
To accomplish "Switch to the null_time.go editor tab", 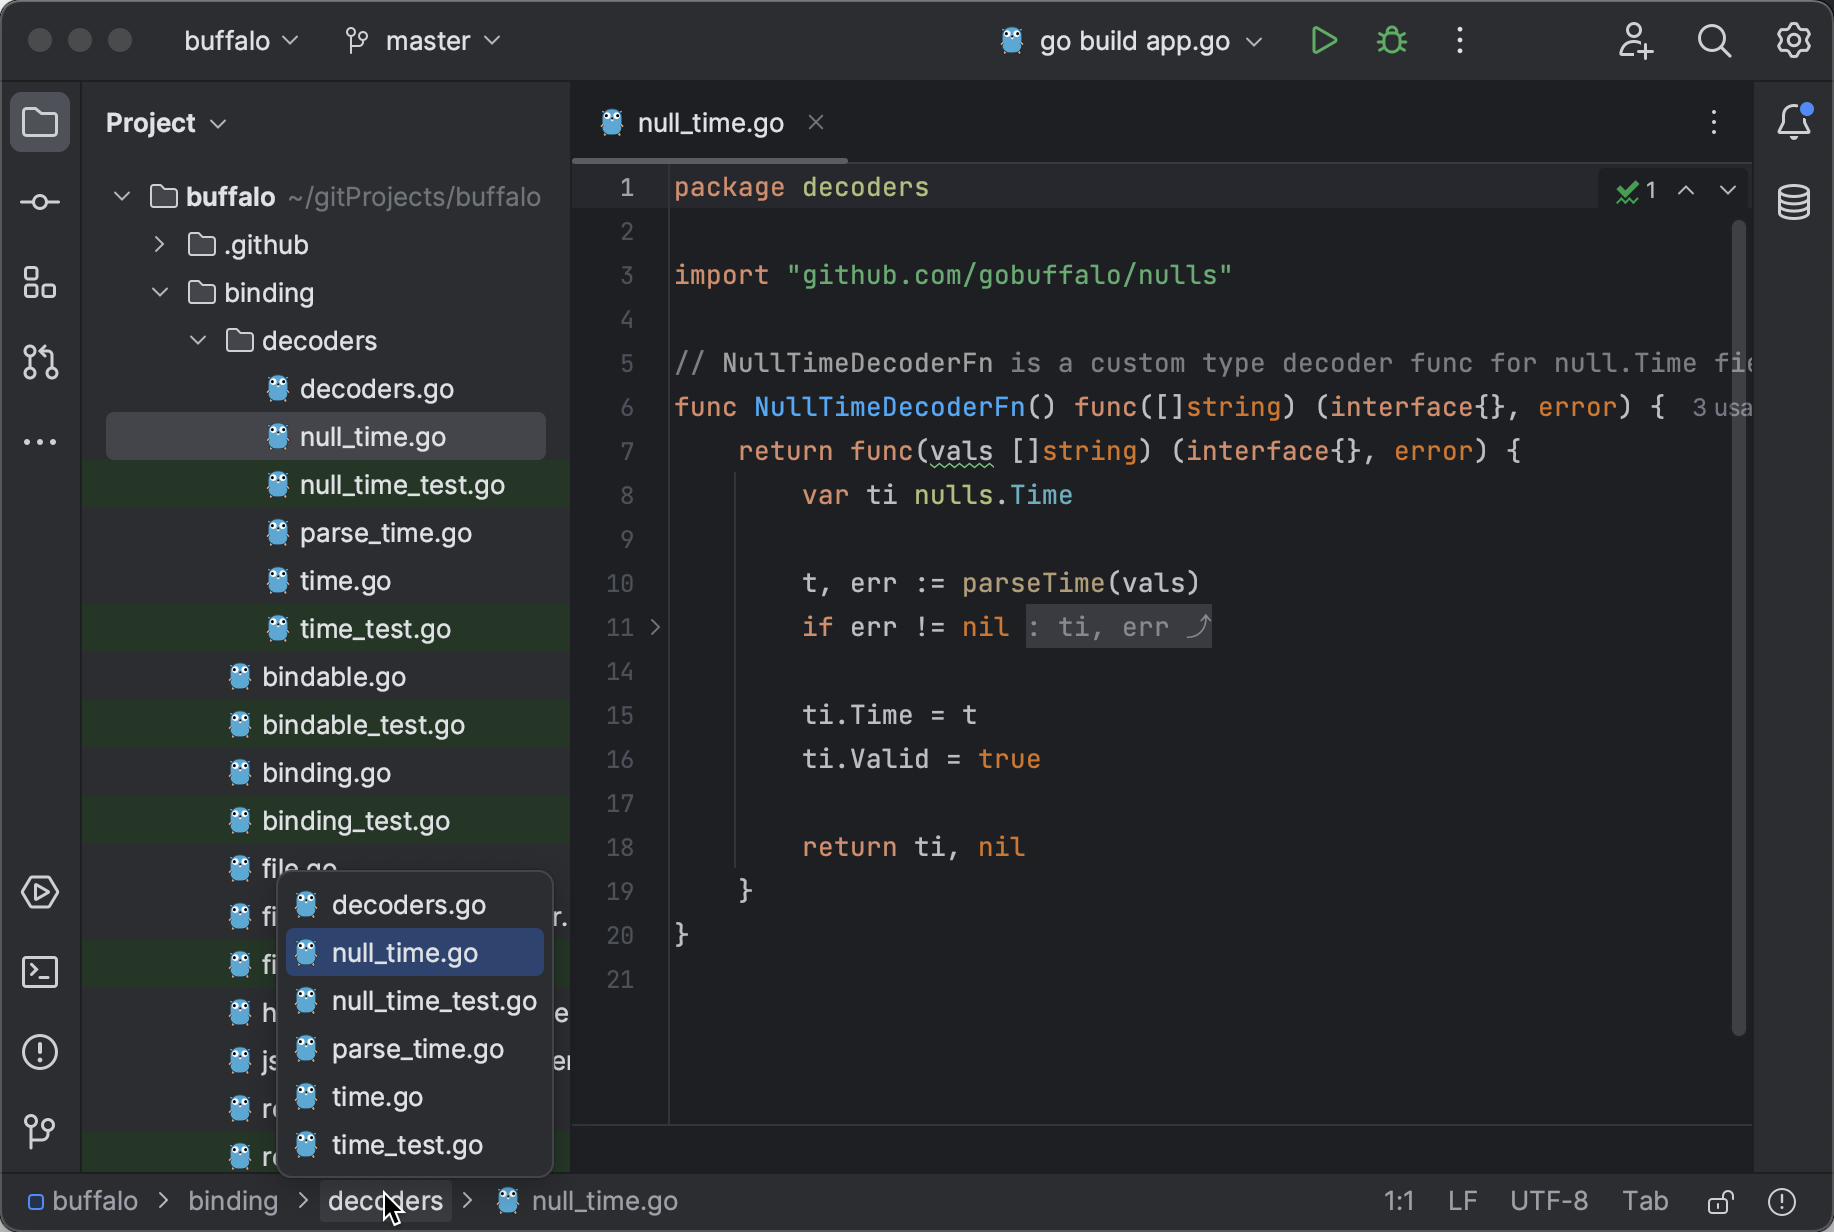I will (710, 122).
